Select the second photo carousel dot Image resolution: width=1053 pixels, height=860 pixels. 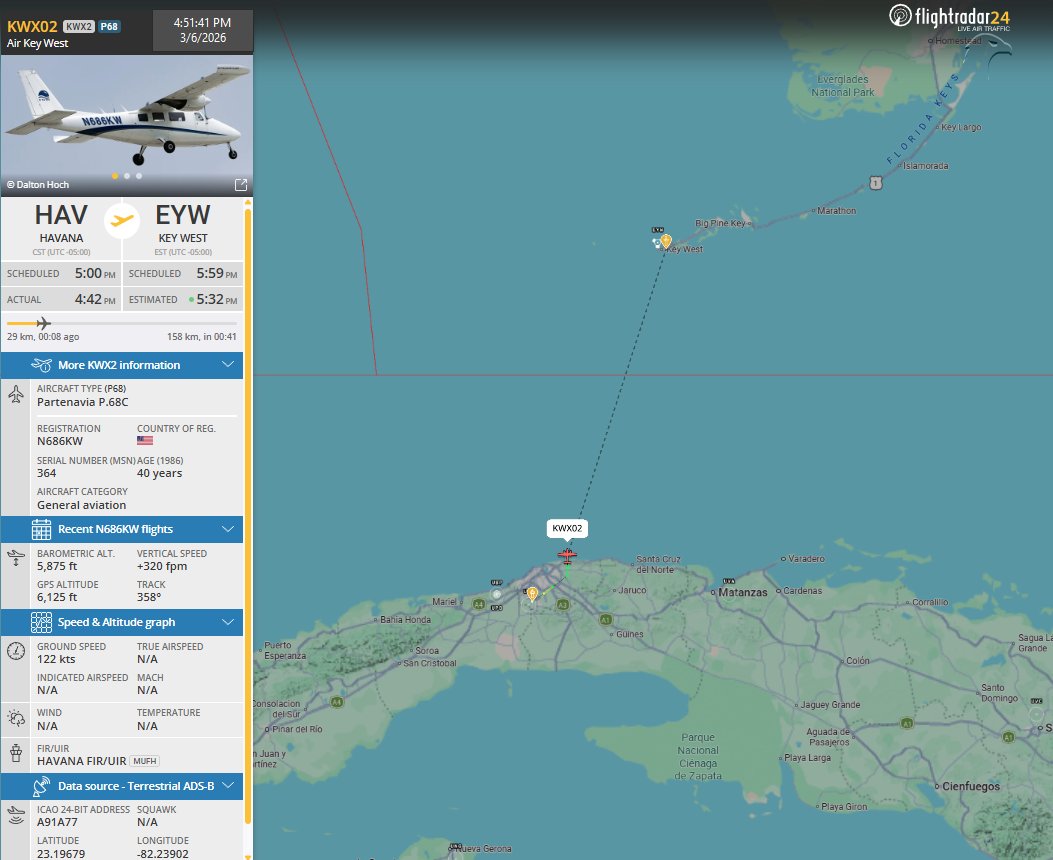(x=126, y=175)
